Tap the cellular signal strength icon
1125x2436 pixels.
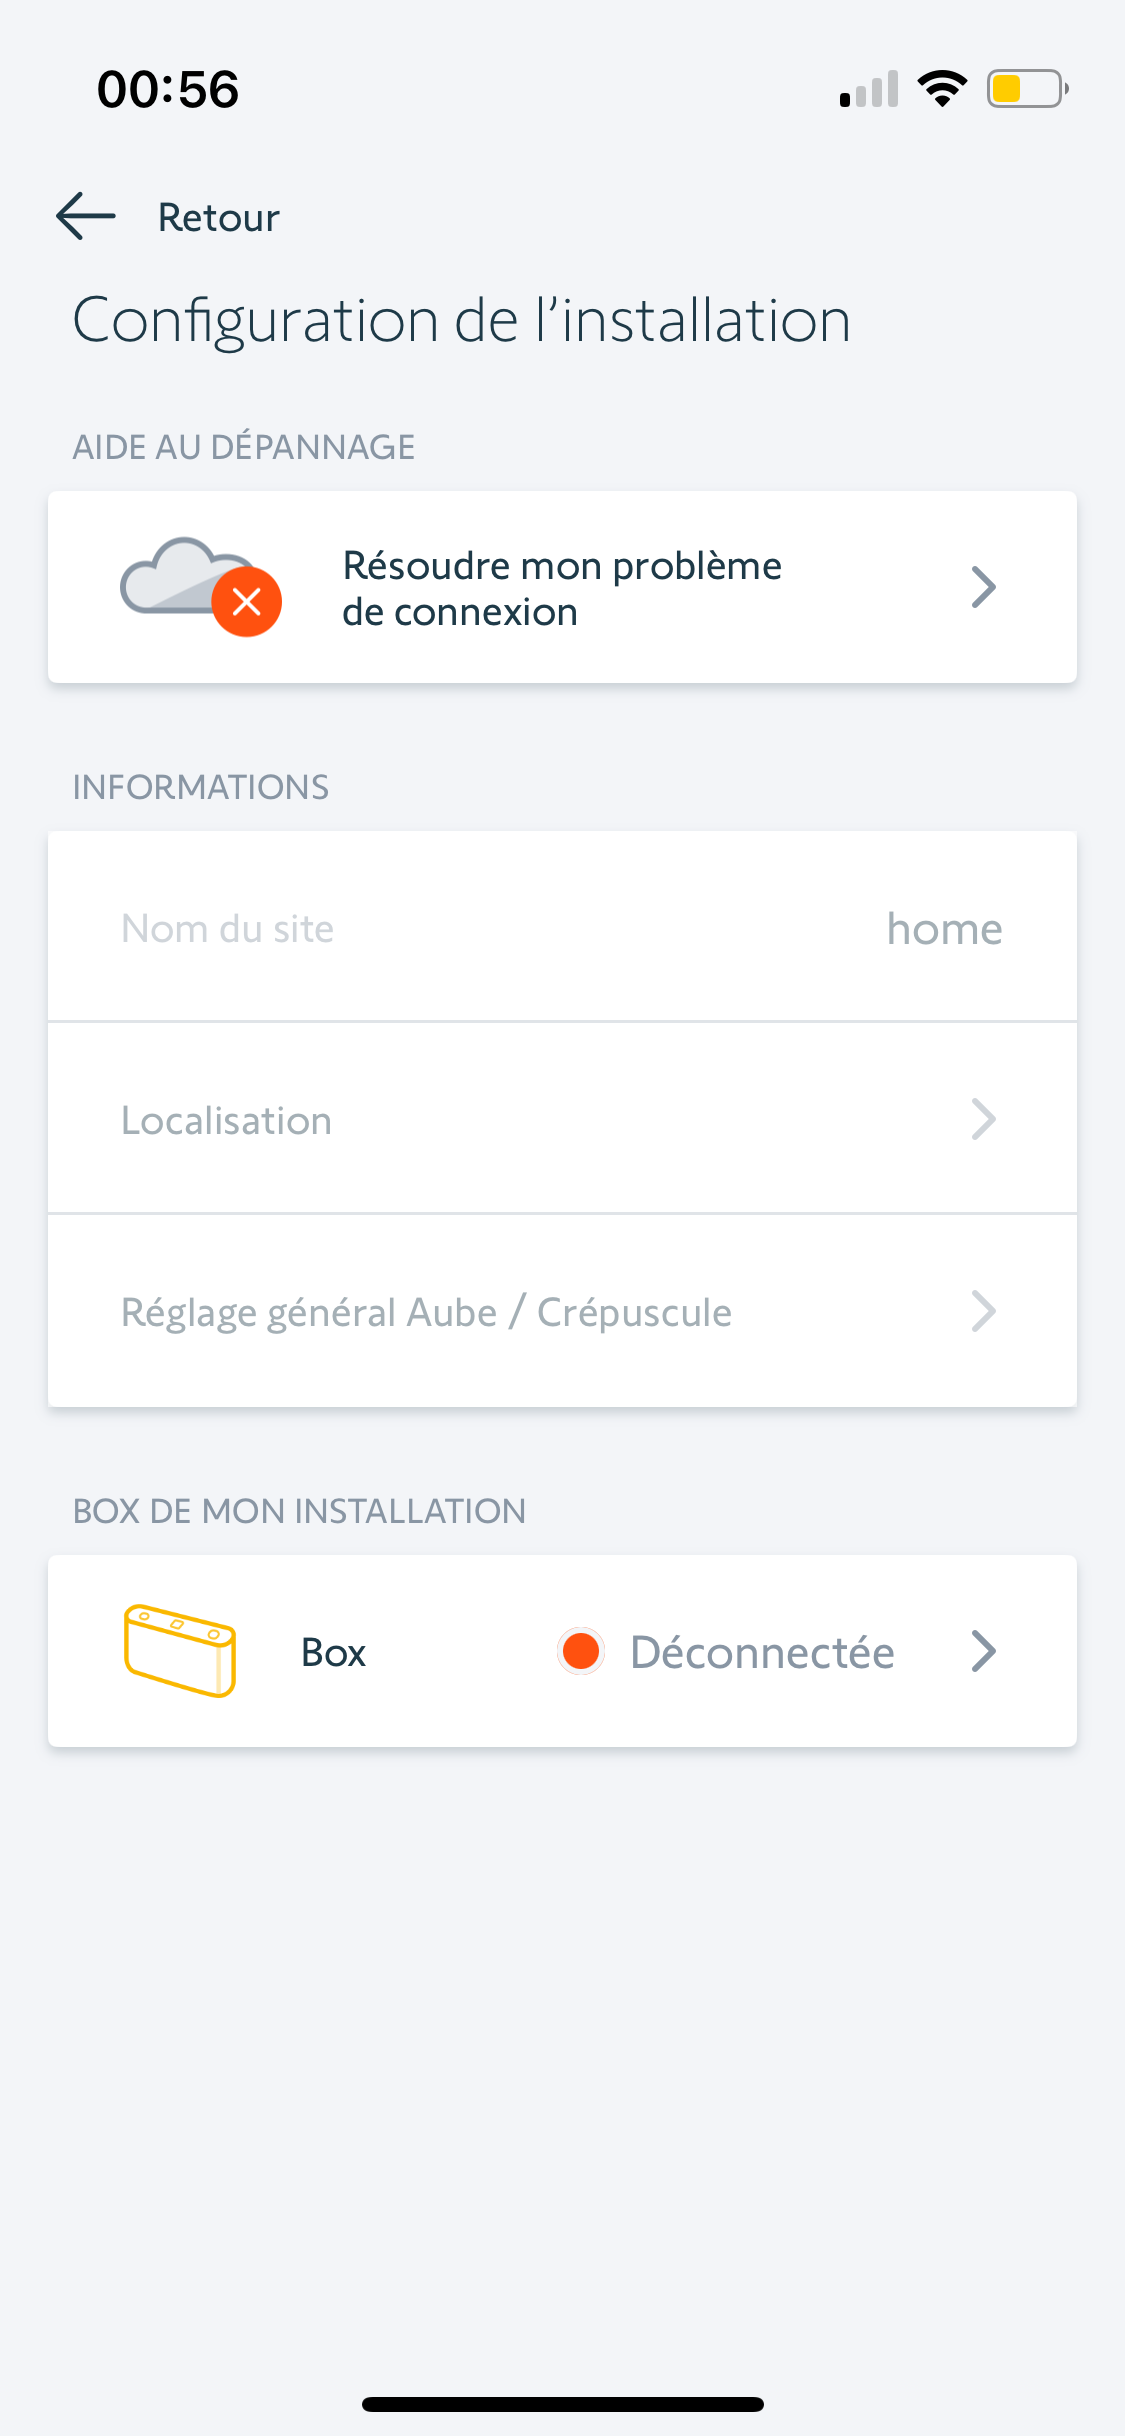(869, 89)
